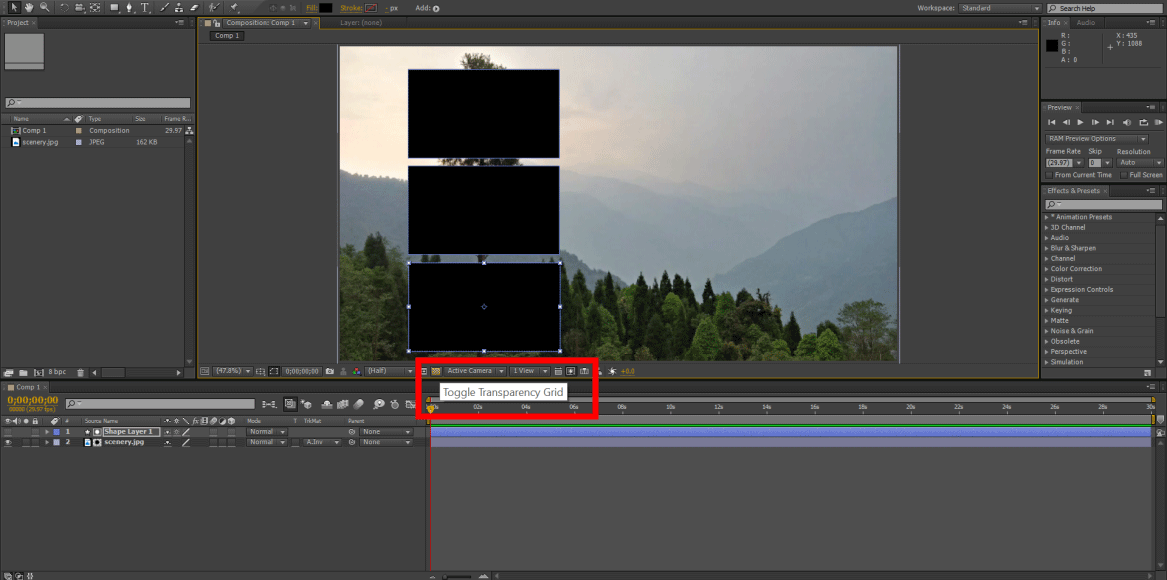Delete selected project item with trash icon
Image resolution: width=1167 pixels, height=580 pixels.
pos(80,372)
